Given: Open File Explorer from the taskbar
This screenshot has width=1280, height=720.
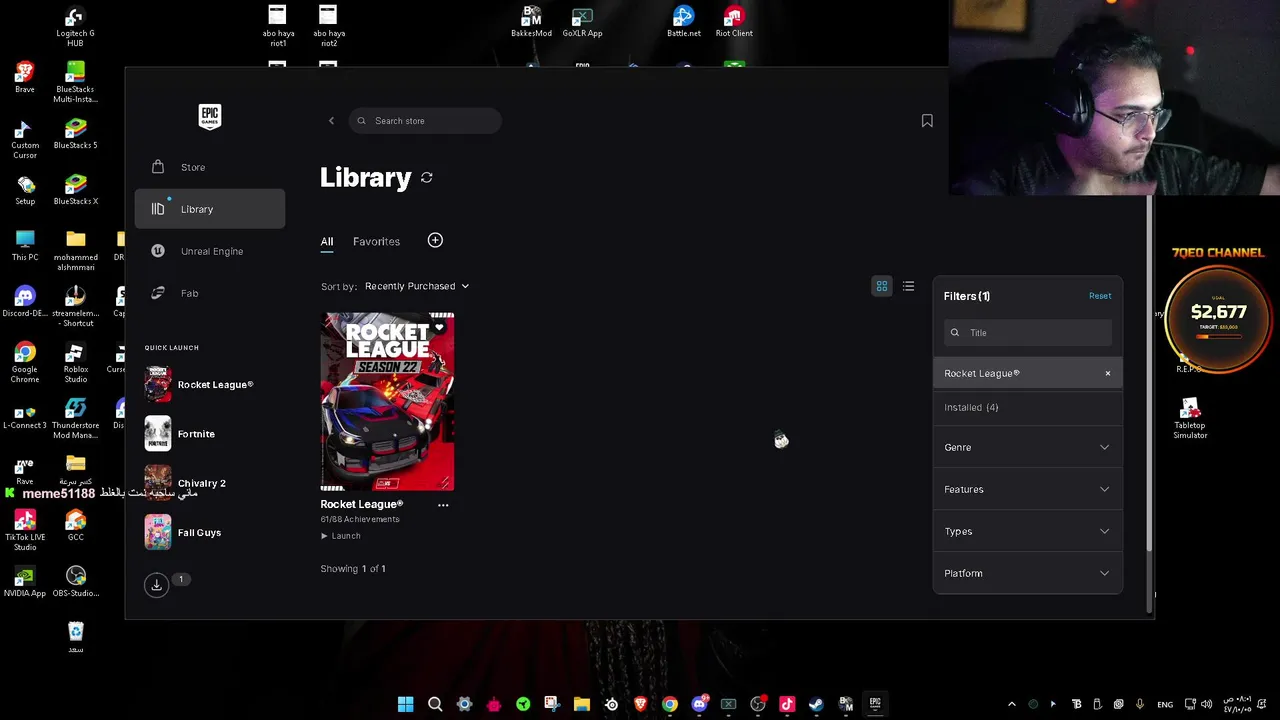Looking at the screenshot, I should [582, 704].
